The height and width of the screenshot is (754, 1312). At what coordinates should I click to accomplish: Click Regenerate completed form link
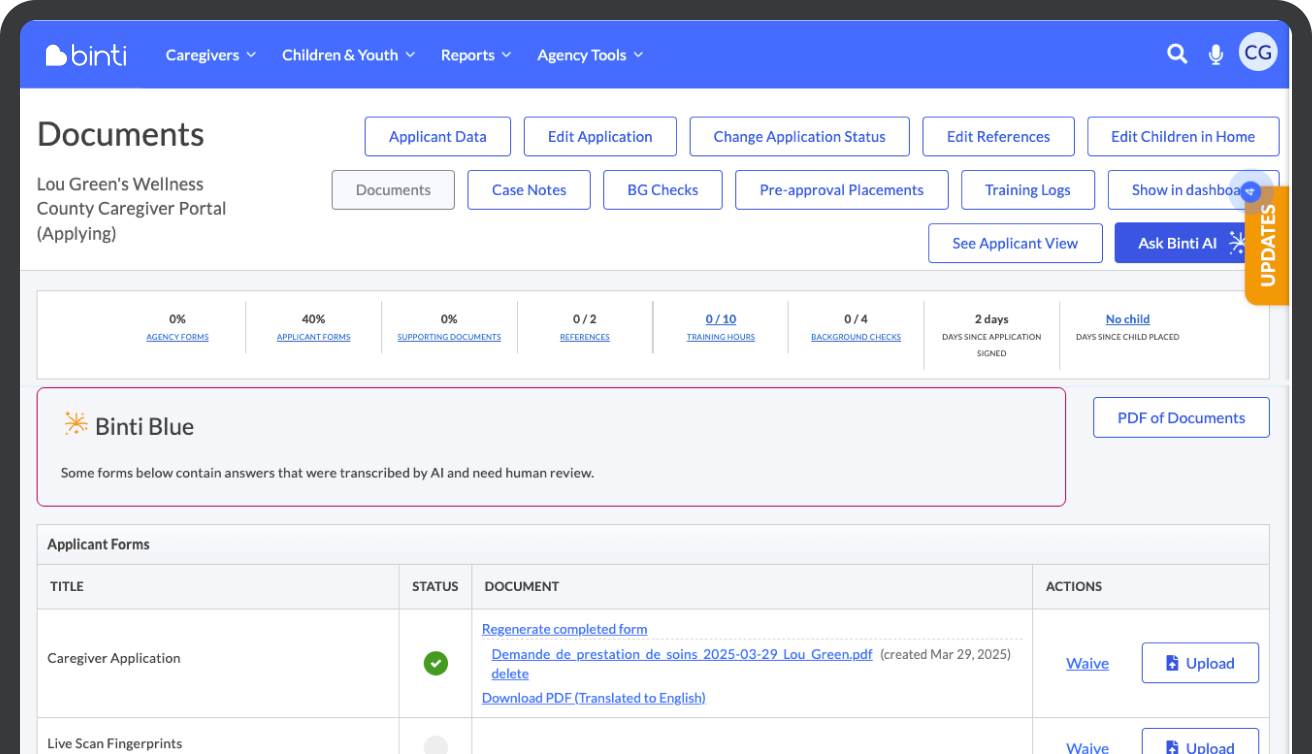click(564, 629)
